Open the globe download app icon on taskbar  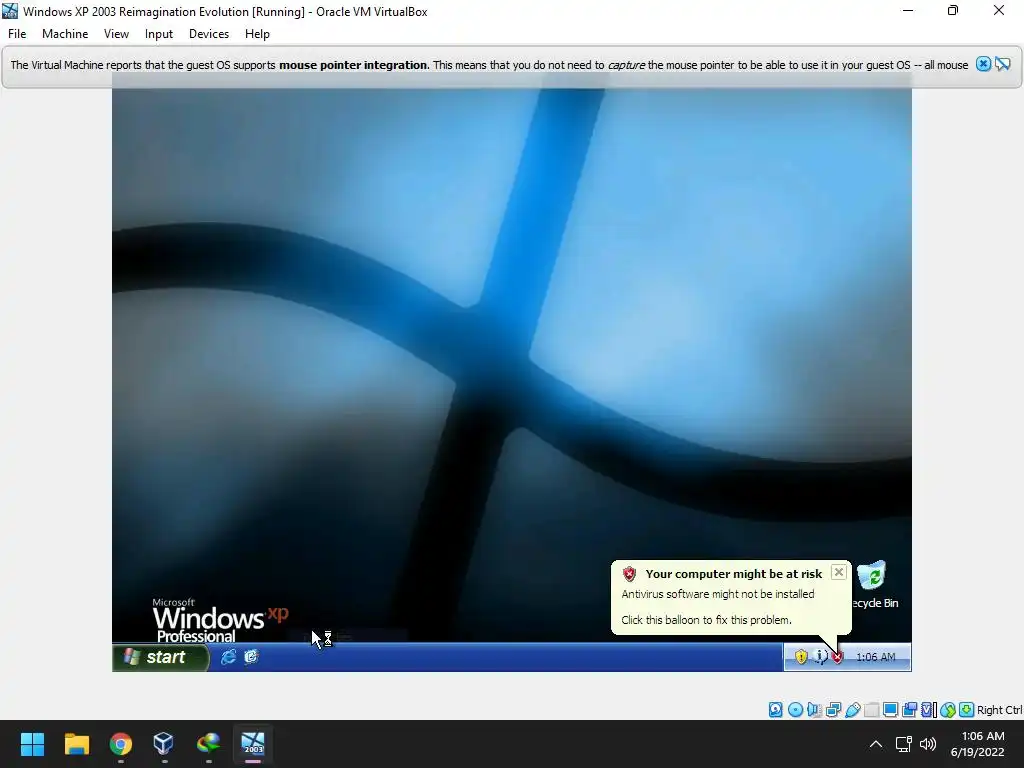click(x=208, y=744)
